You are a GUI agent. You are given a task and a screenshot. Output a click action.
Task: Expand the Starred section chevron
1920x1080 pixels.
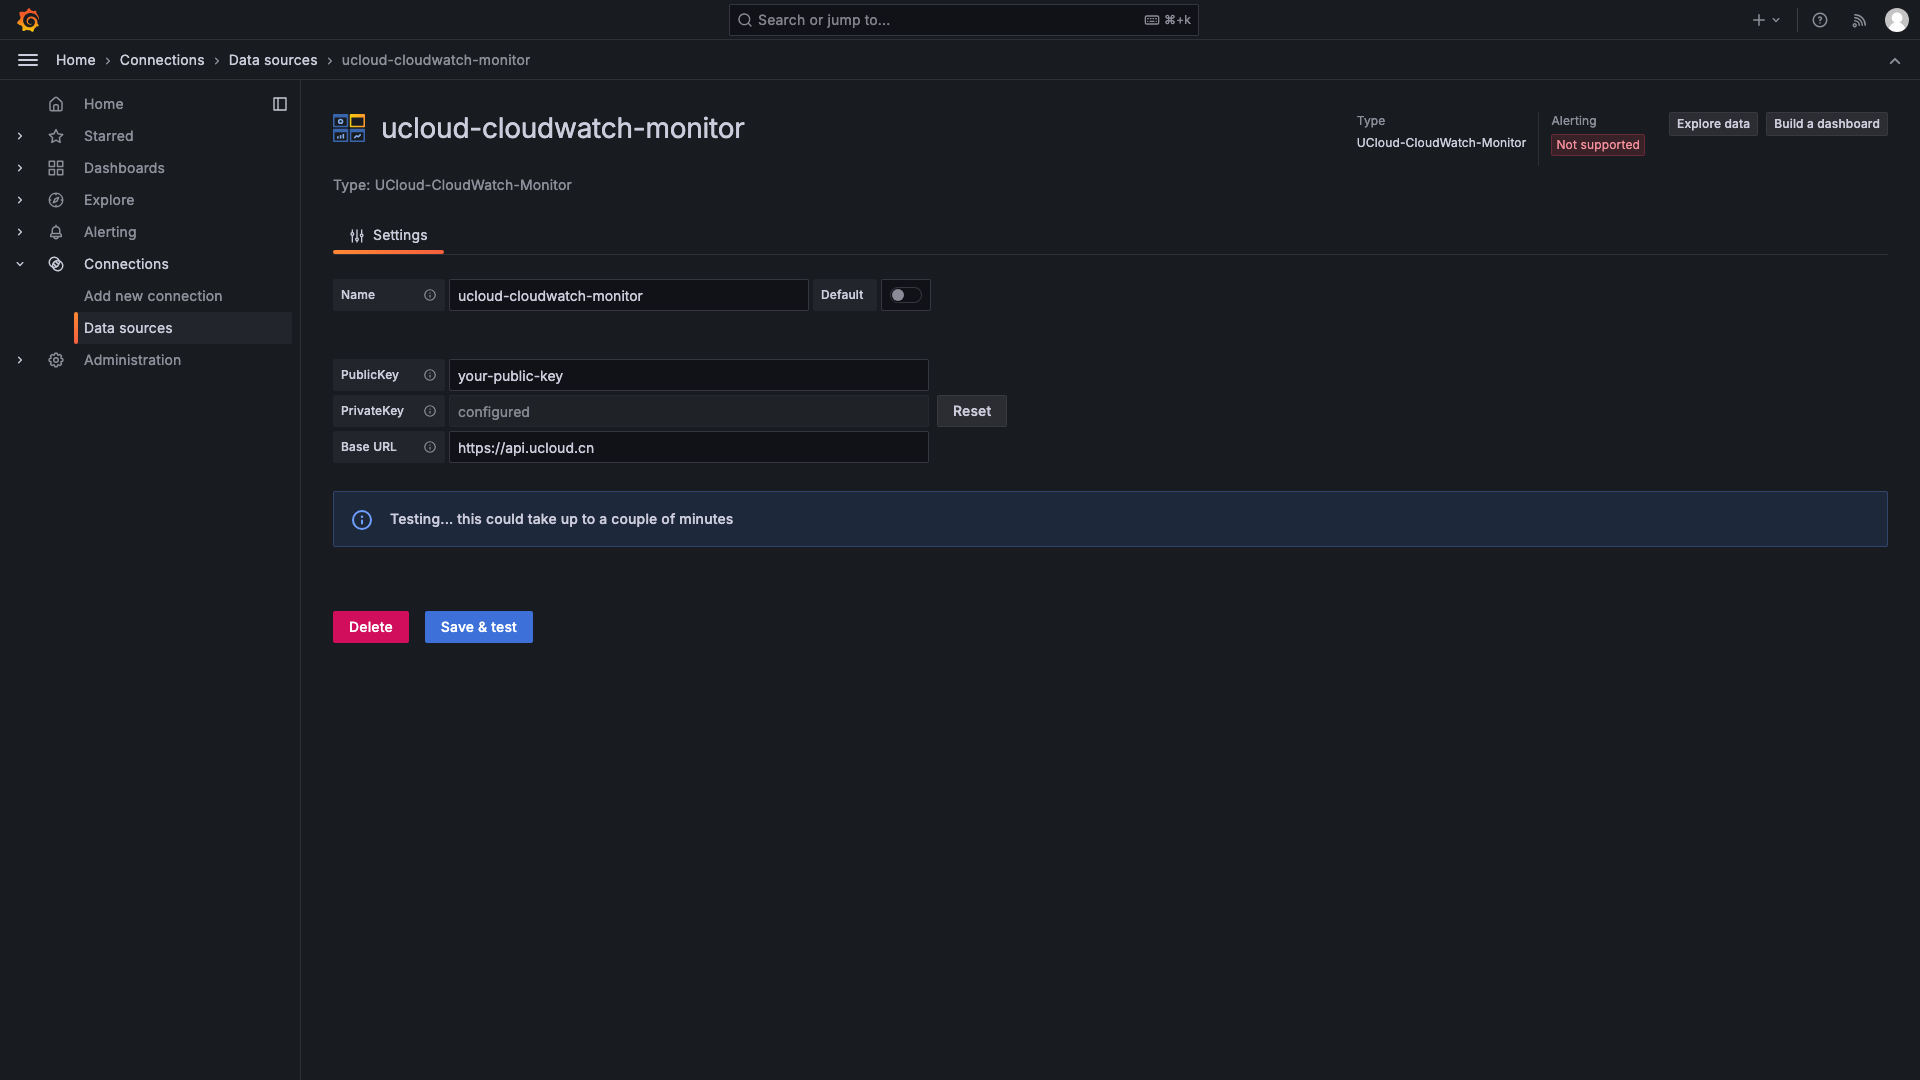[20, 136]
